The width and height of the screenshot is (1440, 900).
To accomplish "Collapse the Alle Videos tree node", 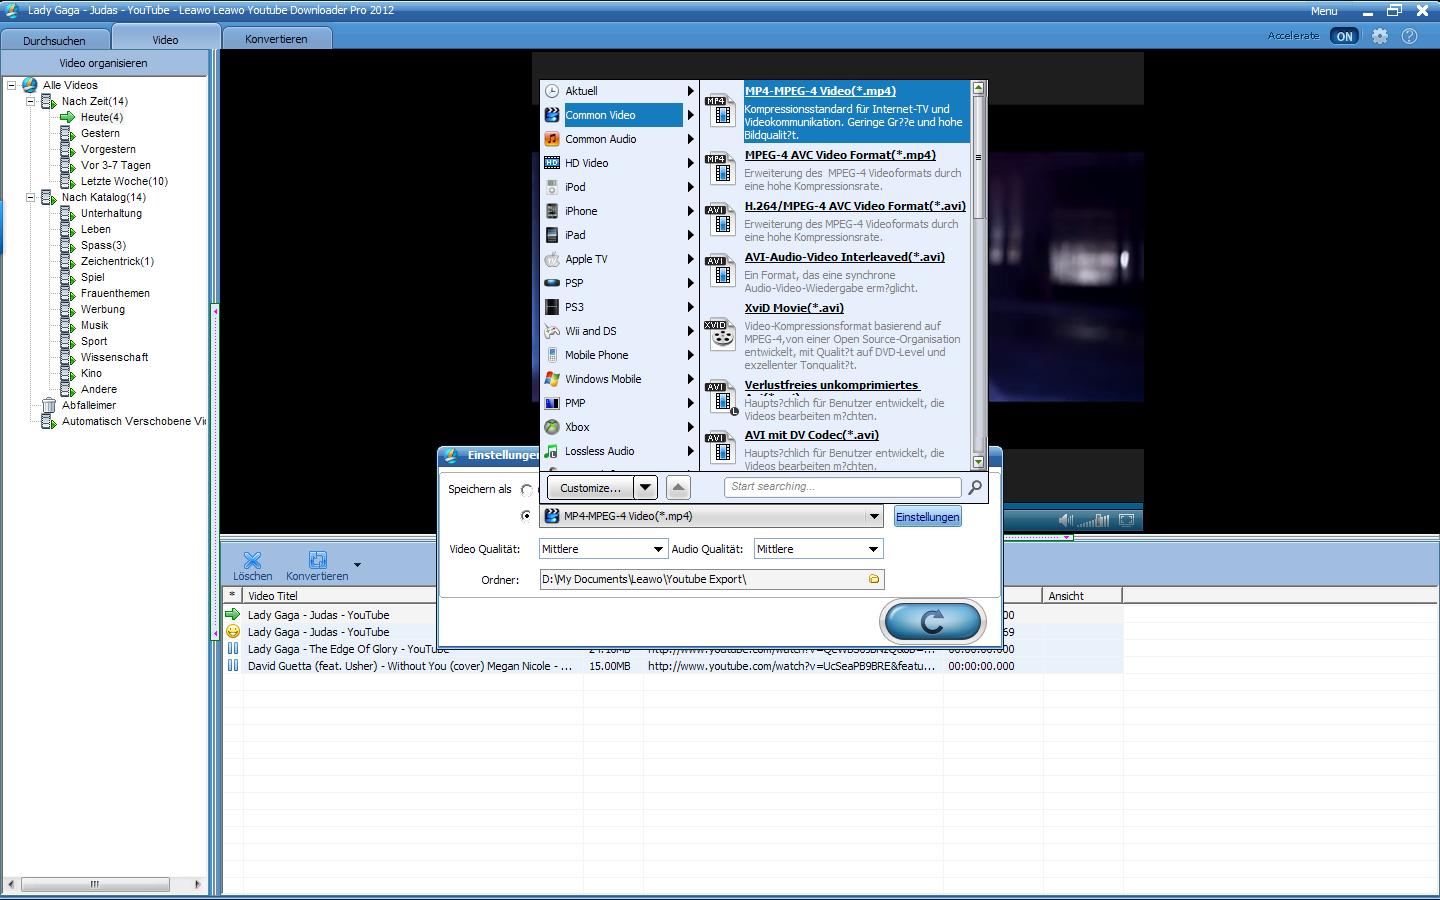I will (12, 85).
